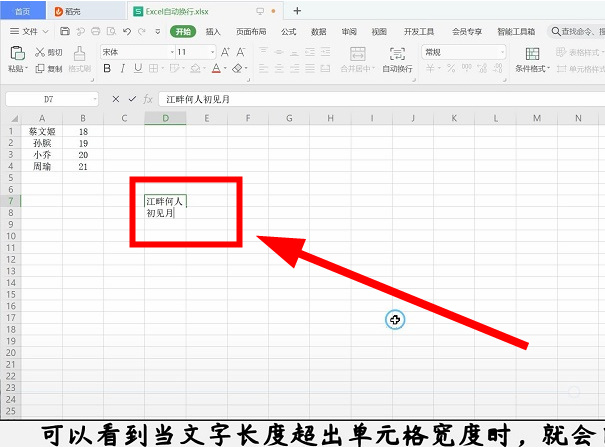The height and width of the screenshot is (447, 605).
Task: Toggle 自动换行 wrap text button
Action: 397,59
